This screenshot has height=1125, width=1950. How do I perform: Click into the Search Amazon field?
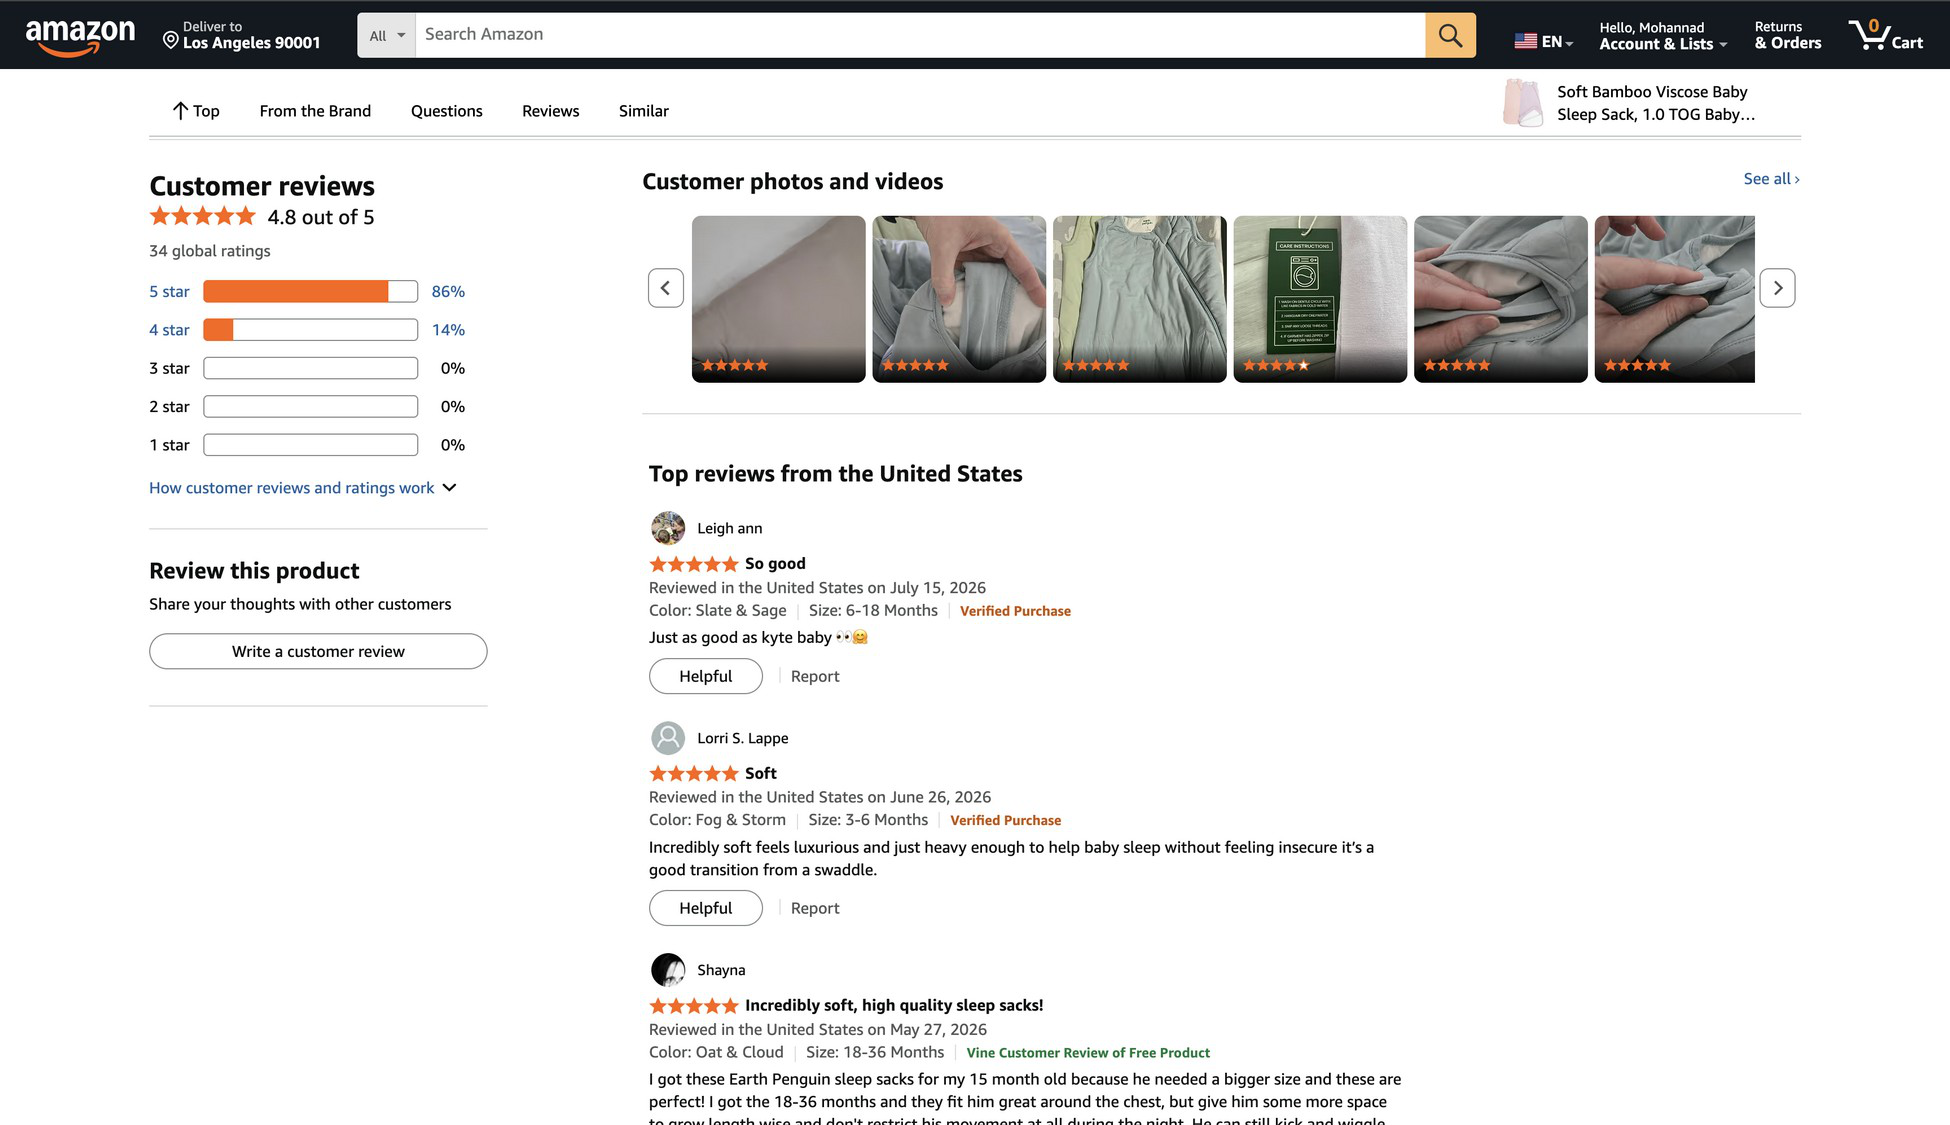pyautogui.click(x=920, y=35)
